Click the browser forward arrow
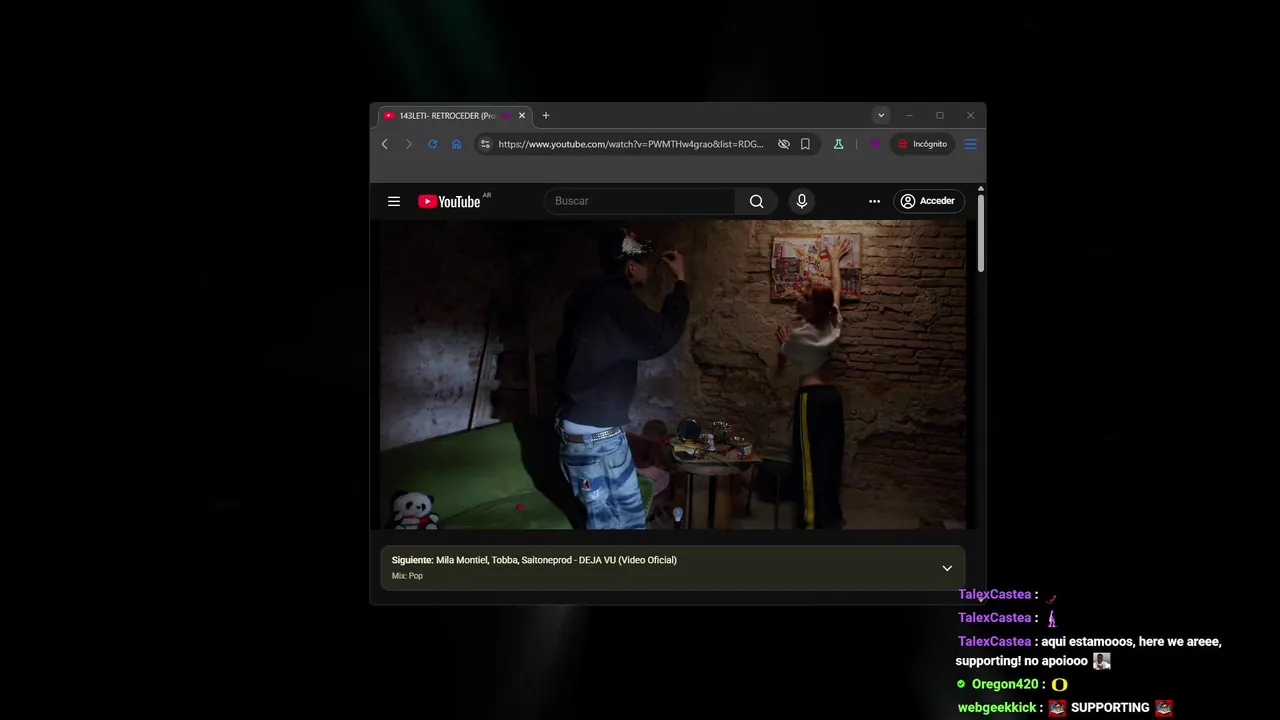The width and height of the screenshot is (1280, 720). [x=408, y=144]
